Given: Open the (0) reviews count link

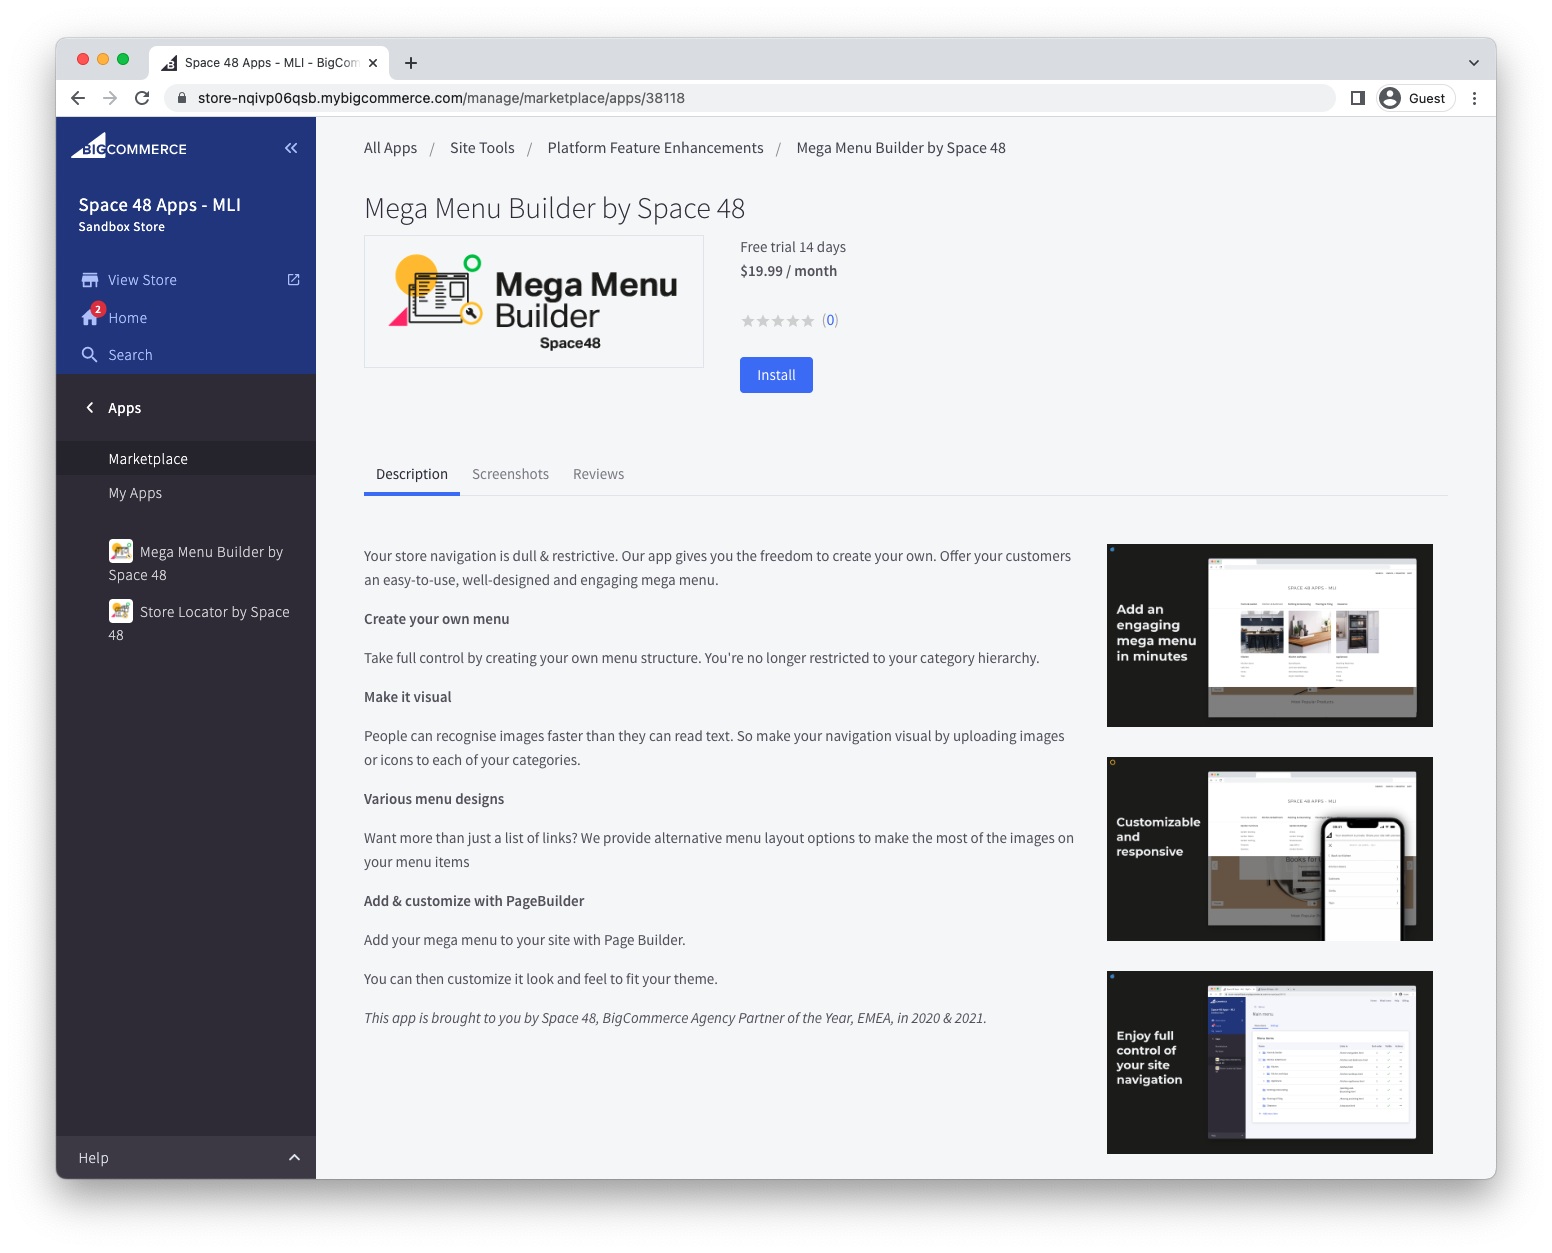Looking at the screenshot, I should click(x=830, y=320).
